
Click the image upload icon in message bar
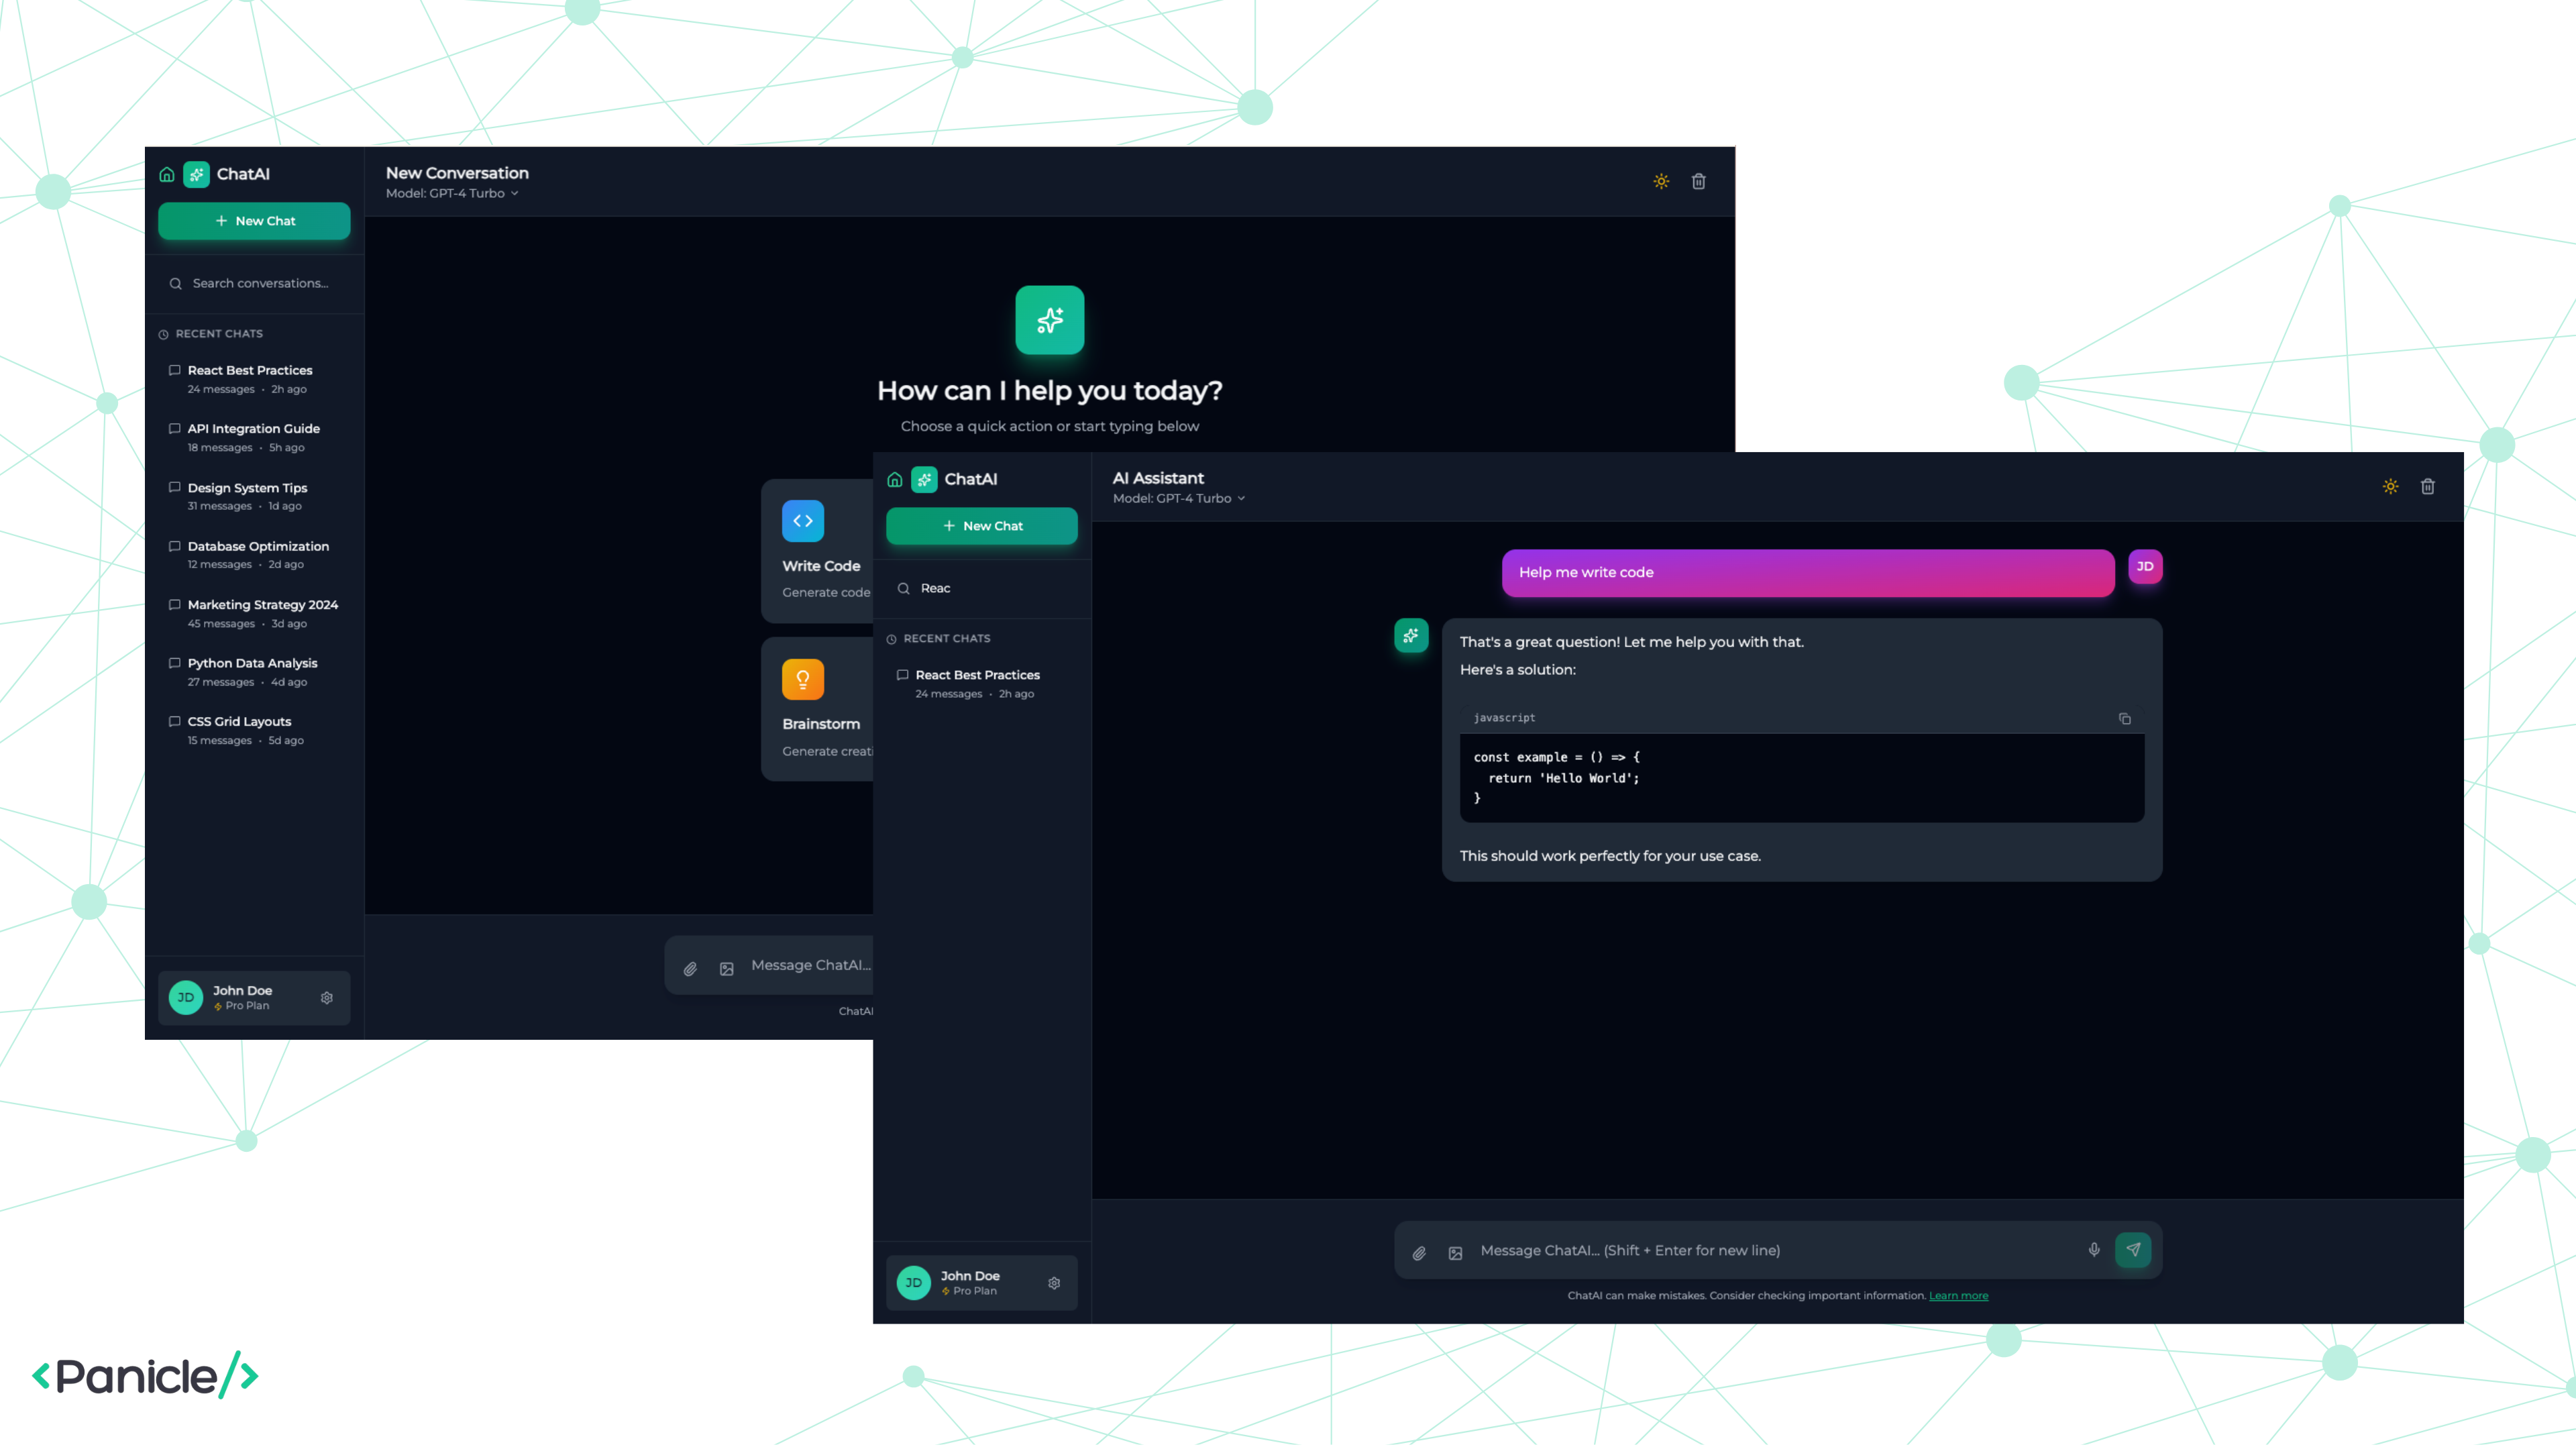tap(1455, 1252)
